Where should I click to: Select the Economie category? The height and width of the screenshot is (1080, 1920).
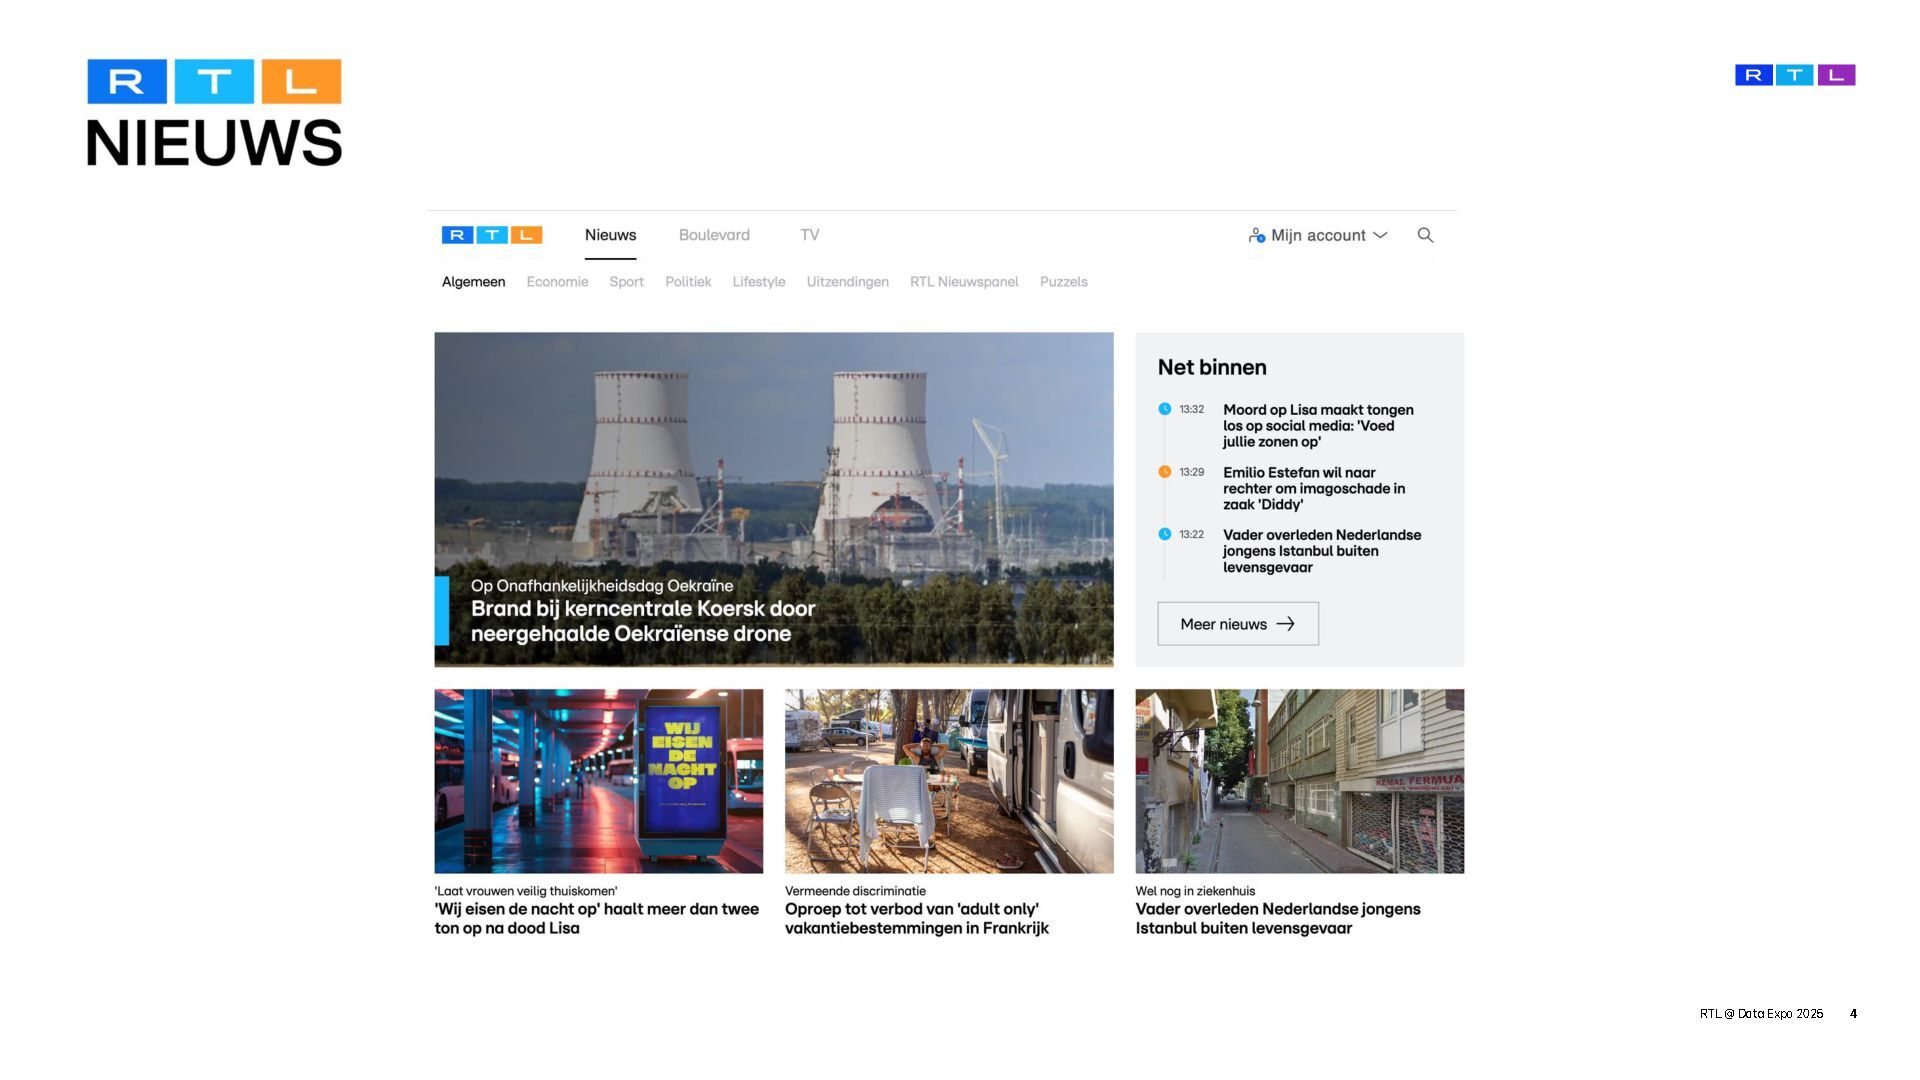[x=557, y=282]
